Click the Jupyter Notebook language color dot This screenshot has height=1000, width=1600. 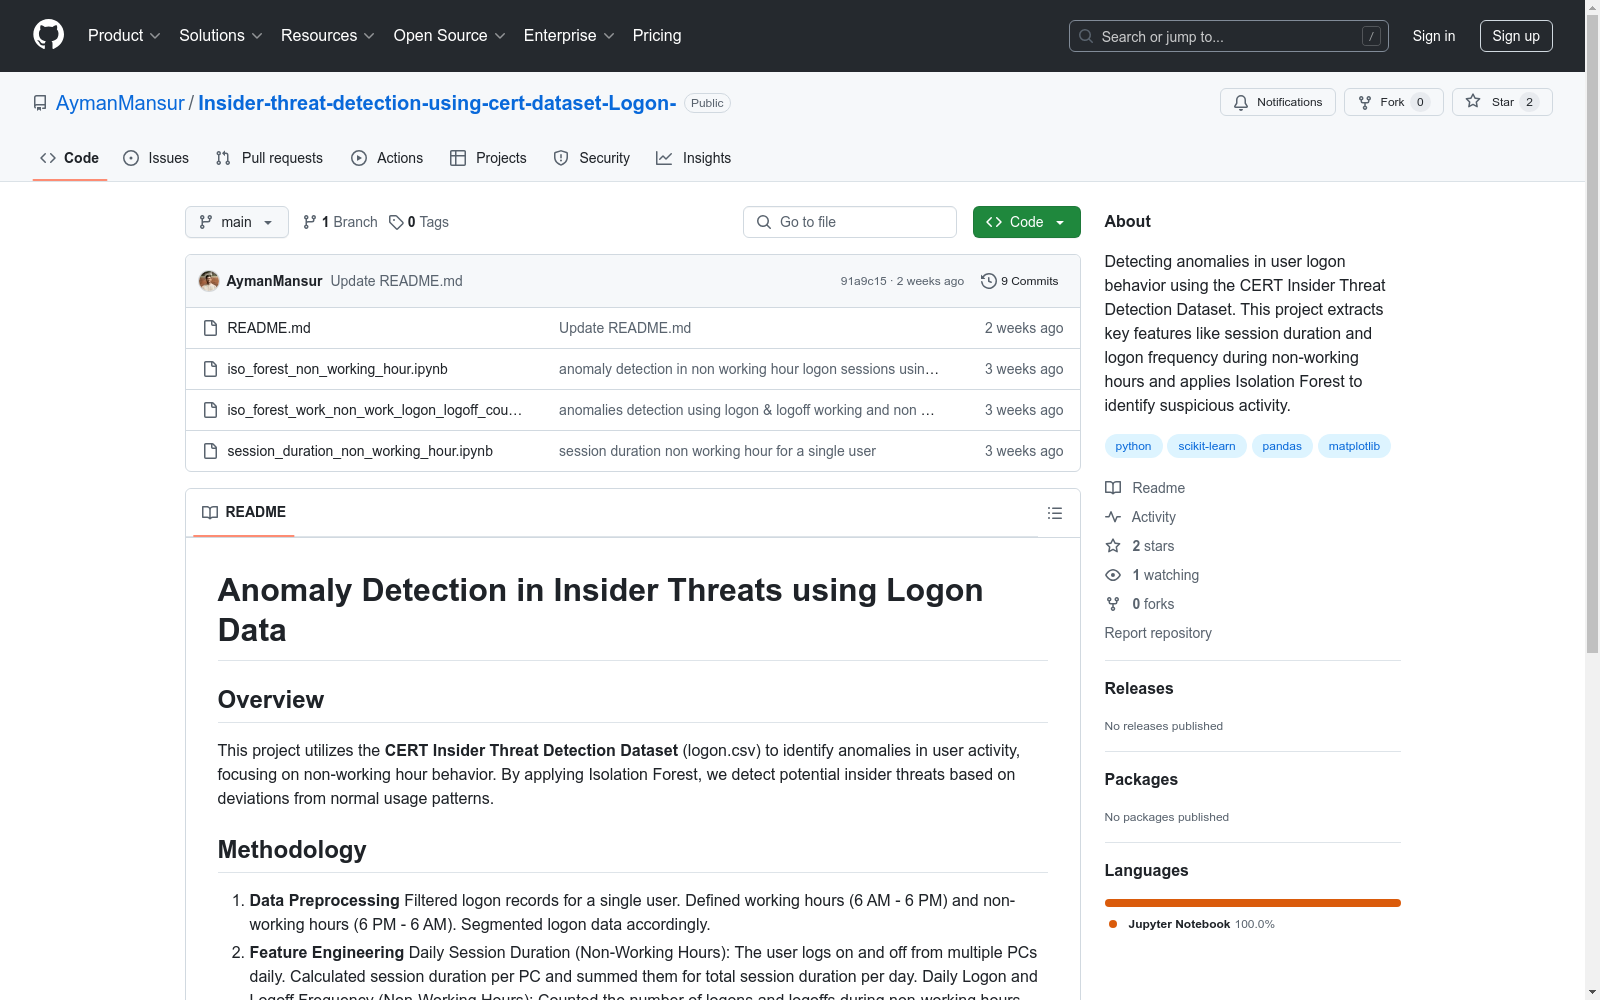pyautogui.click(x=1113, y=924)
